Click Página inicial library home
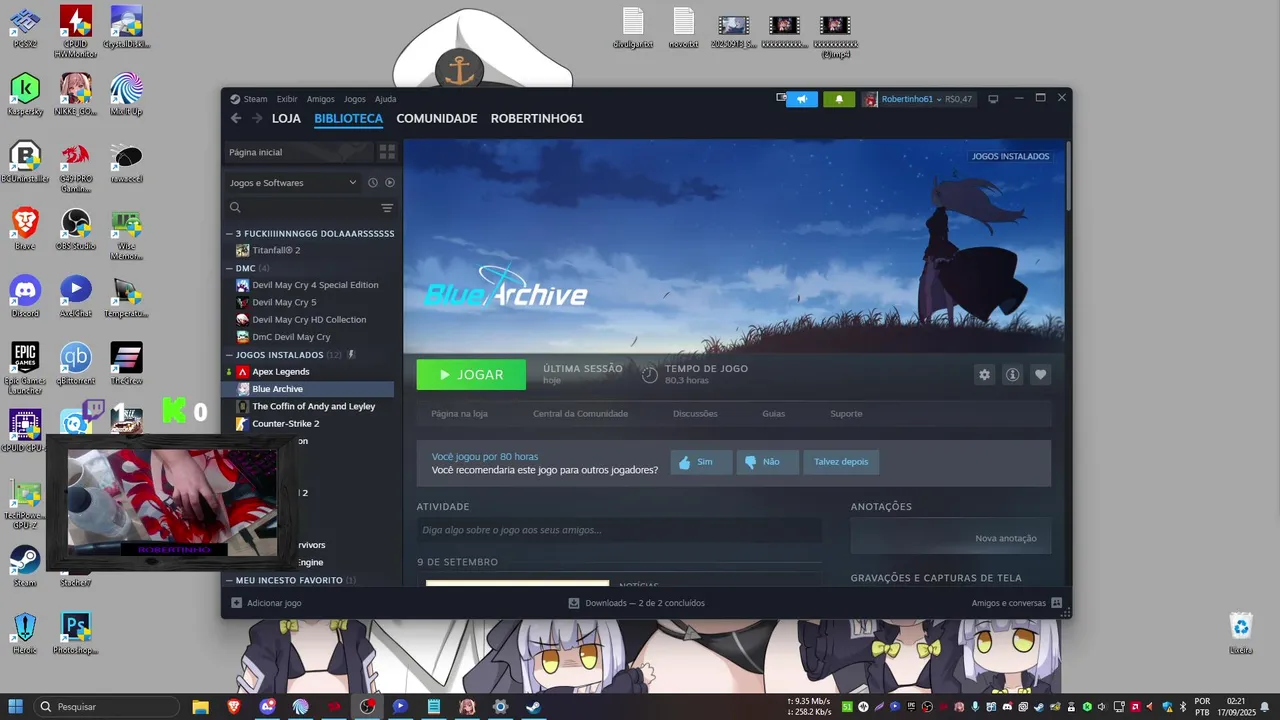The height and width of the screenshot is (720, 1280). point(297,152)
